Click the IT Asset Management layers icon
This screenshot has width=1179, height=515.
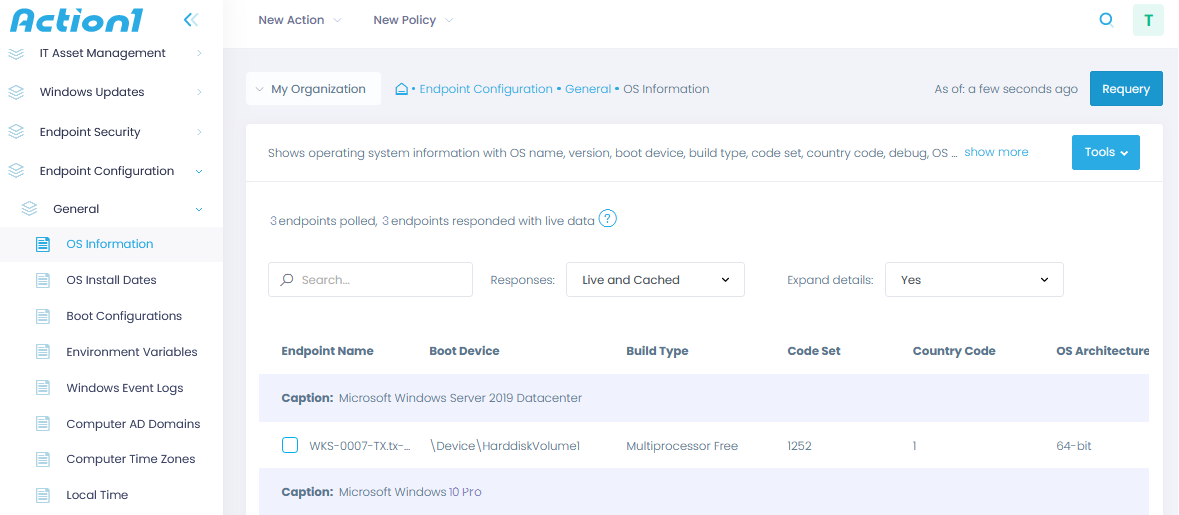(x=16, y=53)
